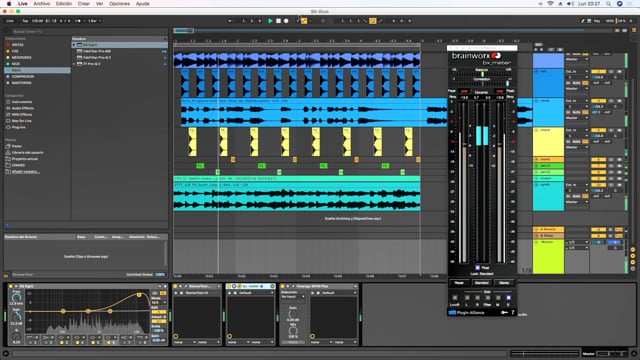This screenshot has width=640, height=360.
Task: Expand the FF Pro-Q 2 item
Action: (x=74, y=64)
